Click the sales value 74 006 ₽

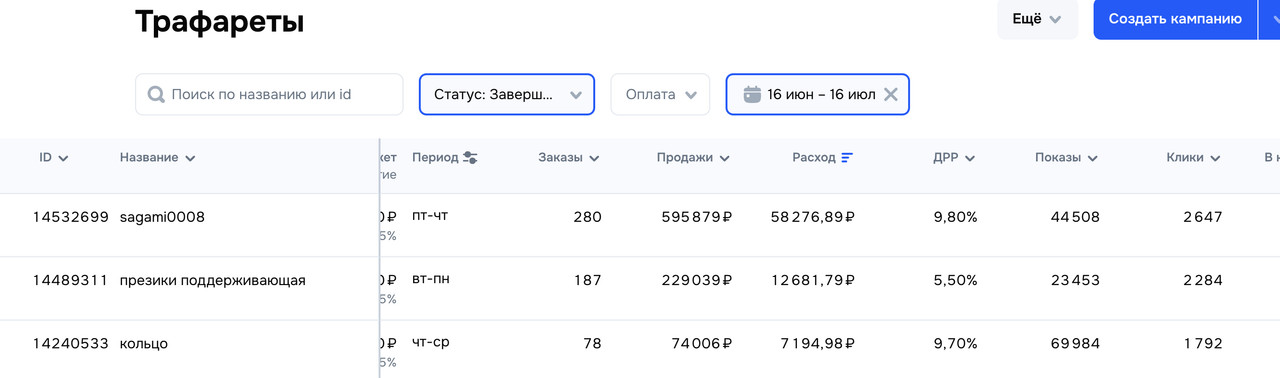click(x=702, y=344)
